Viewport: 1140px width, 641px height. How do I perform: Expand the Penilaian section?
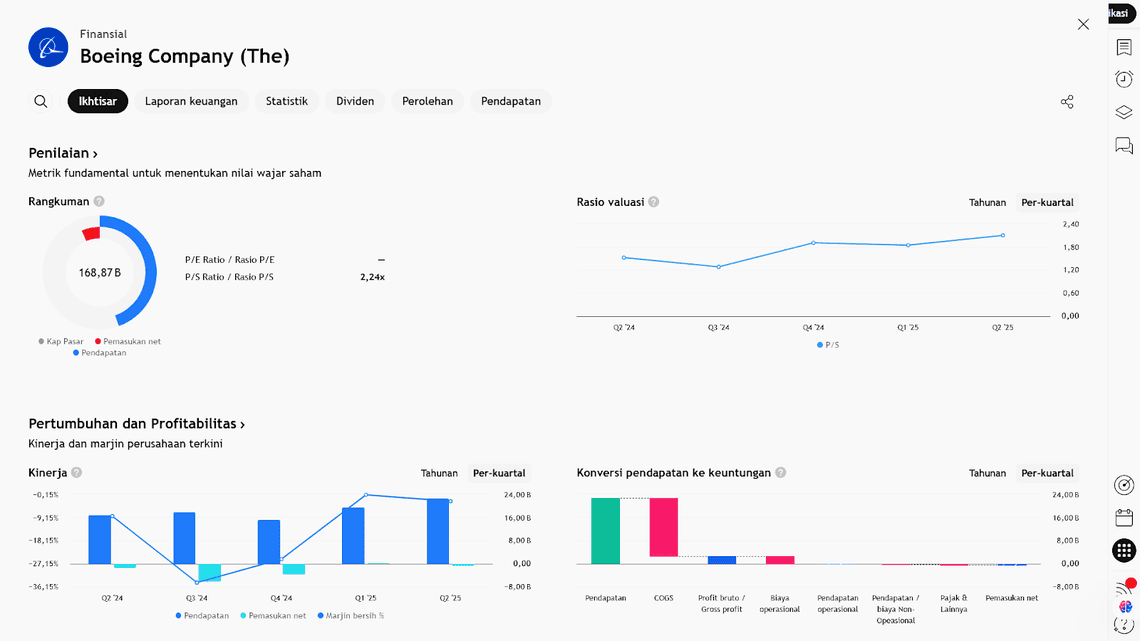tap(63, 153)
